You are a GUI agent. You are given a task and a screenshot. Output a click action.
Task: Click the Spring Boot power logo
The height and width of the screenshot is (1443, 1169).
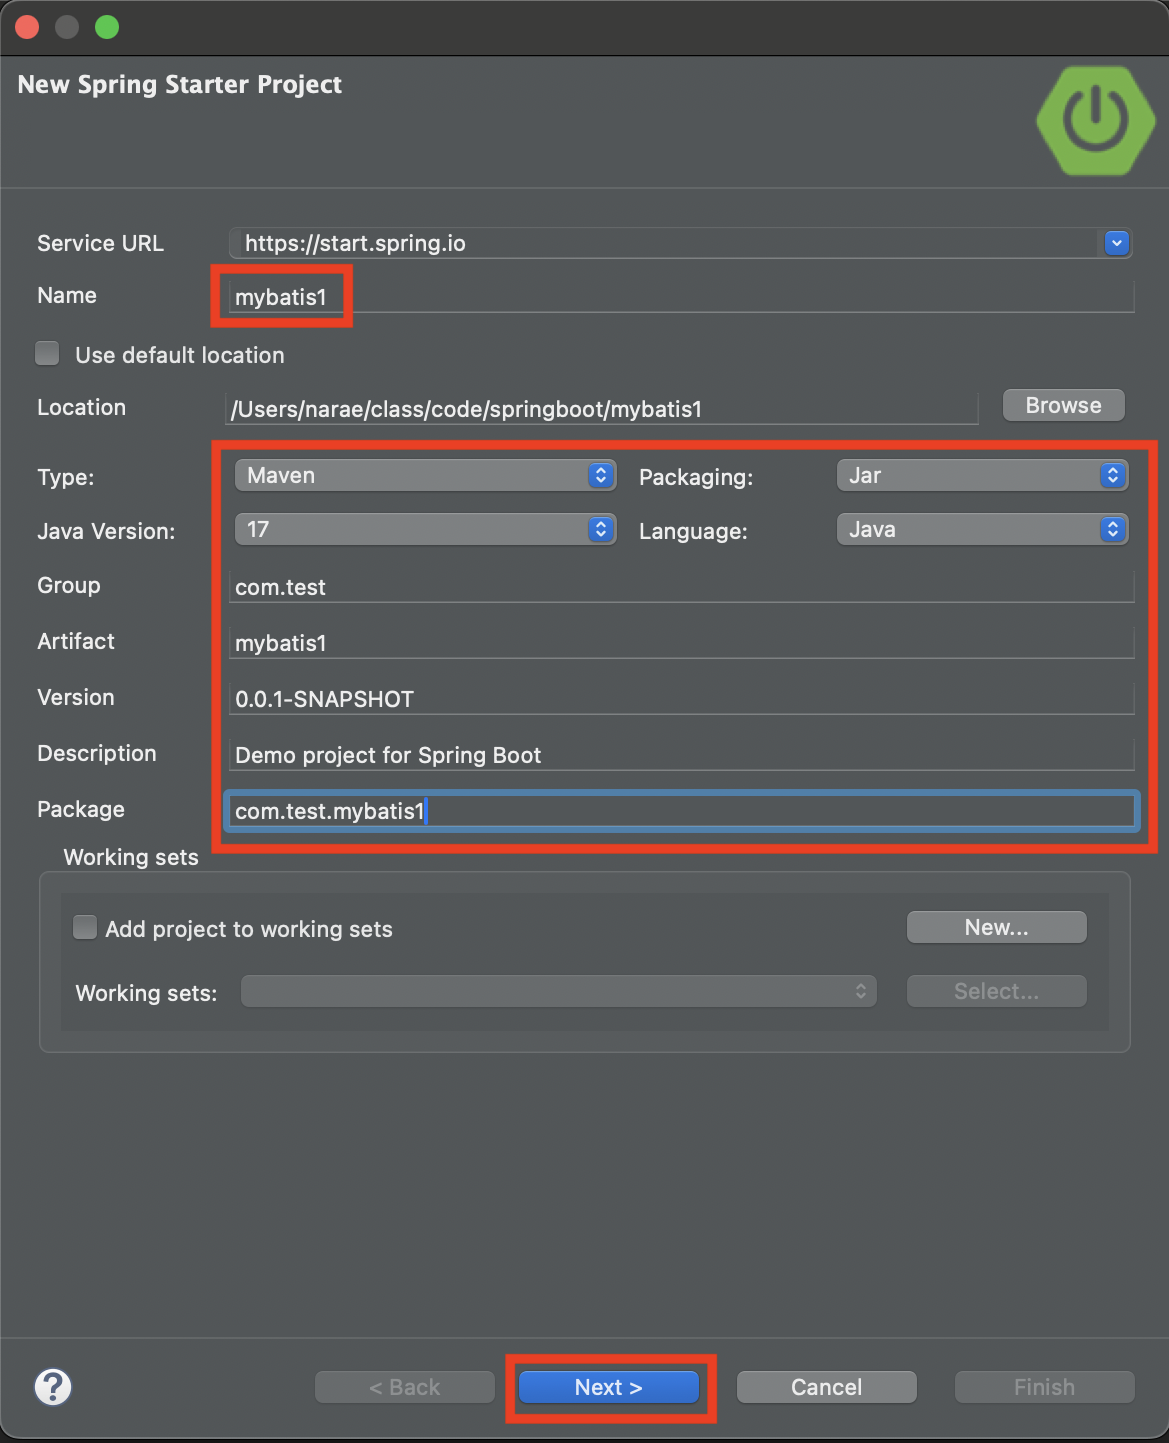[x=1097, y=121]
